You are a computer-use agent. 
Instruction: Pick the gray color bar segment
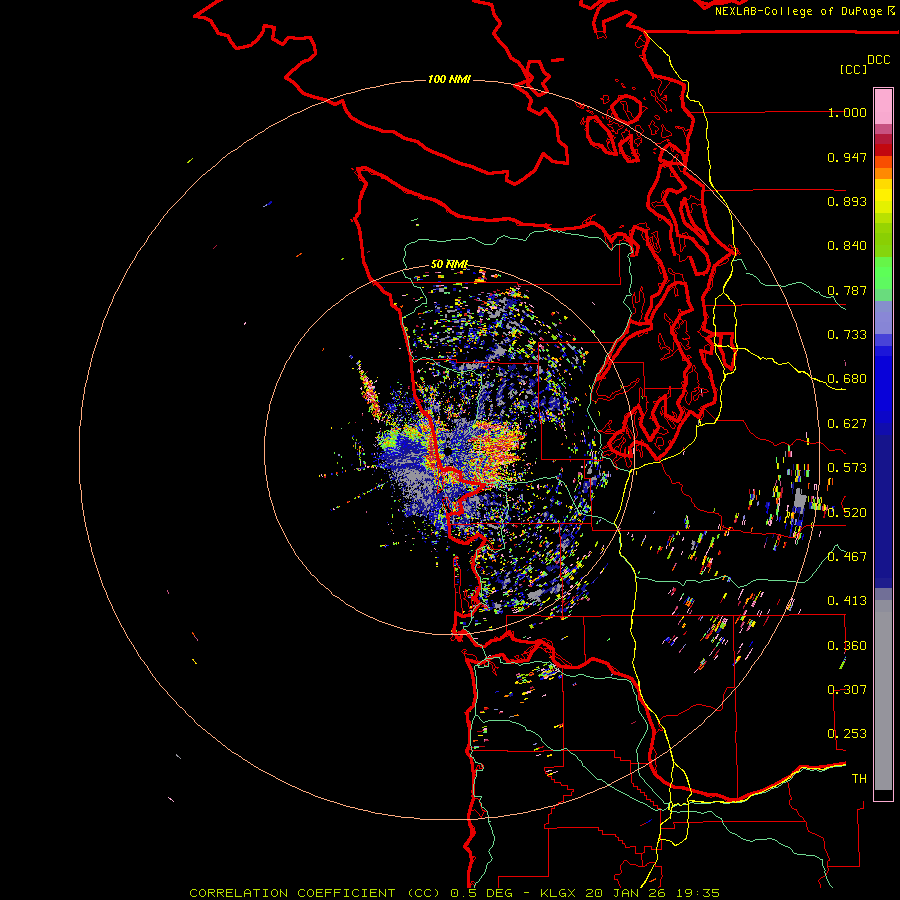[x=883, y=695]
